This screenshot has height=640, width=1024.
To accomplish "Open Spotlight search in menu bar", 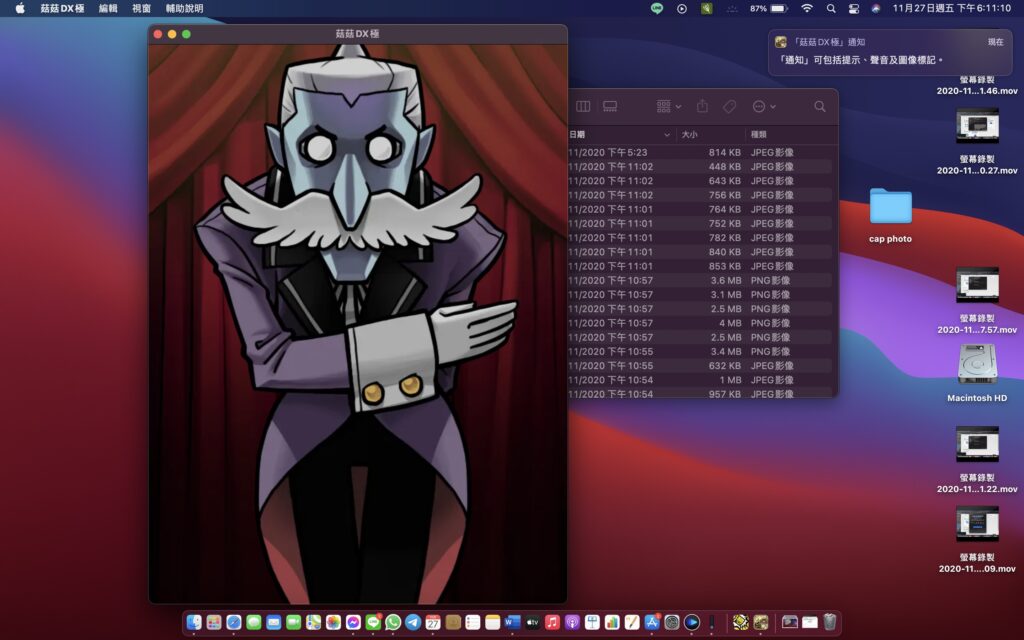I will 831,8.
